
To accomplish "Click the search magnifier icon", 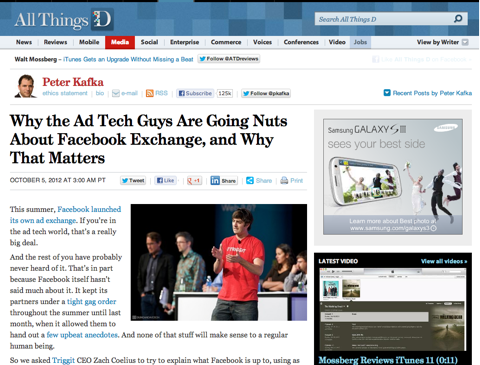I will (x=458, y=19).
